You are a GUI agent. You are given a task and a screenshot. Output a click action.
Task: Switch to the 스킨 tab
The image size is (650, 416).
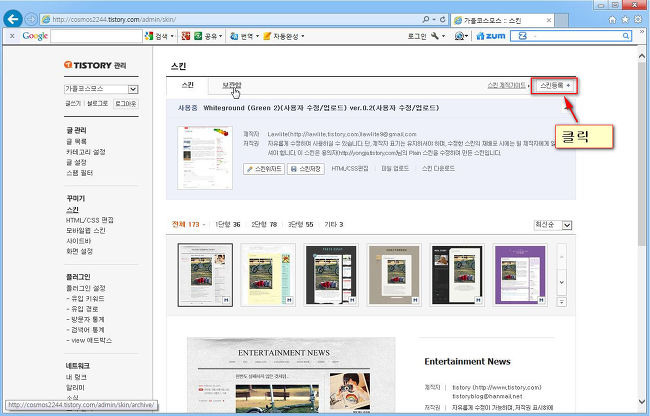187,85
